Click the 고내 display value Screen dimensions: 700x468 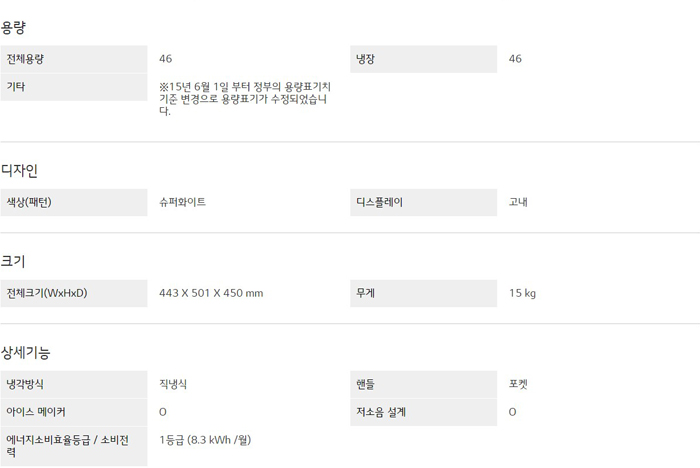pos(518,202)
